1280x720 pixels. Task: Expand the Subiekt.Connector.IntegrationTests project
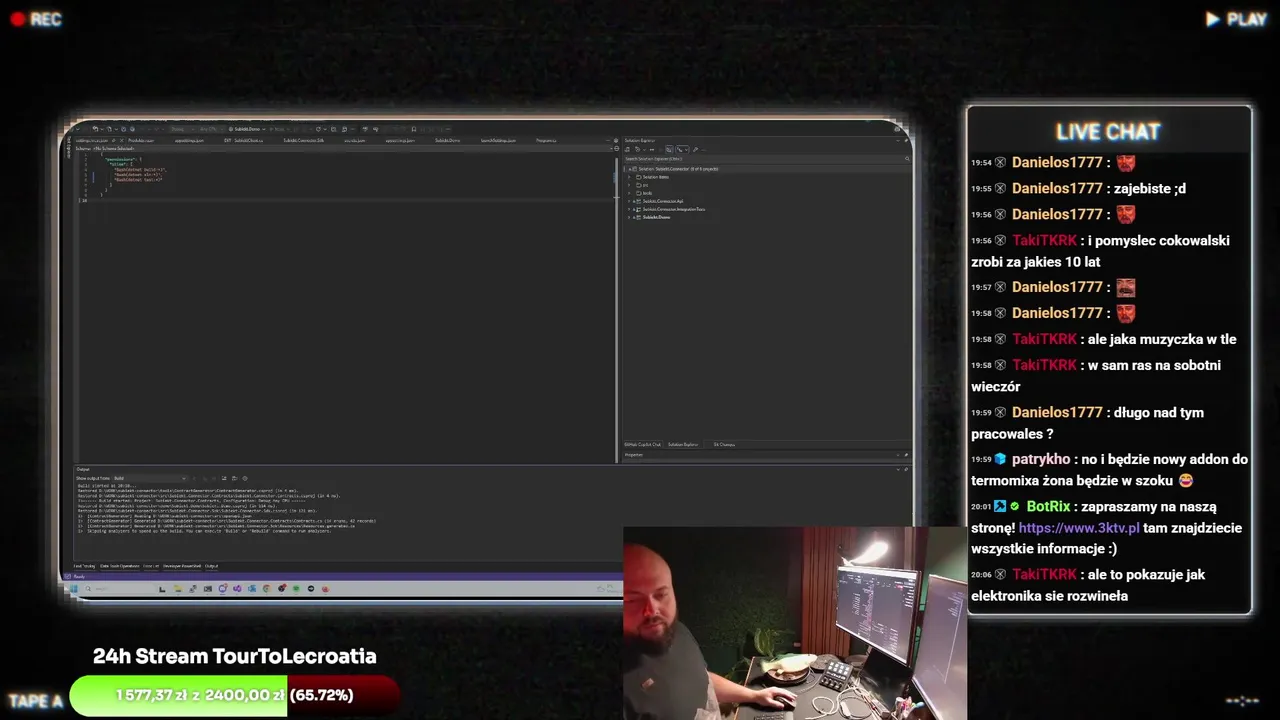[629, 209]
